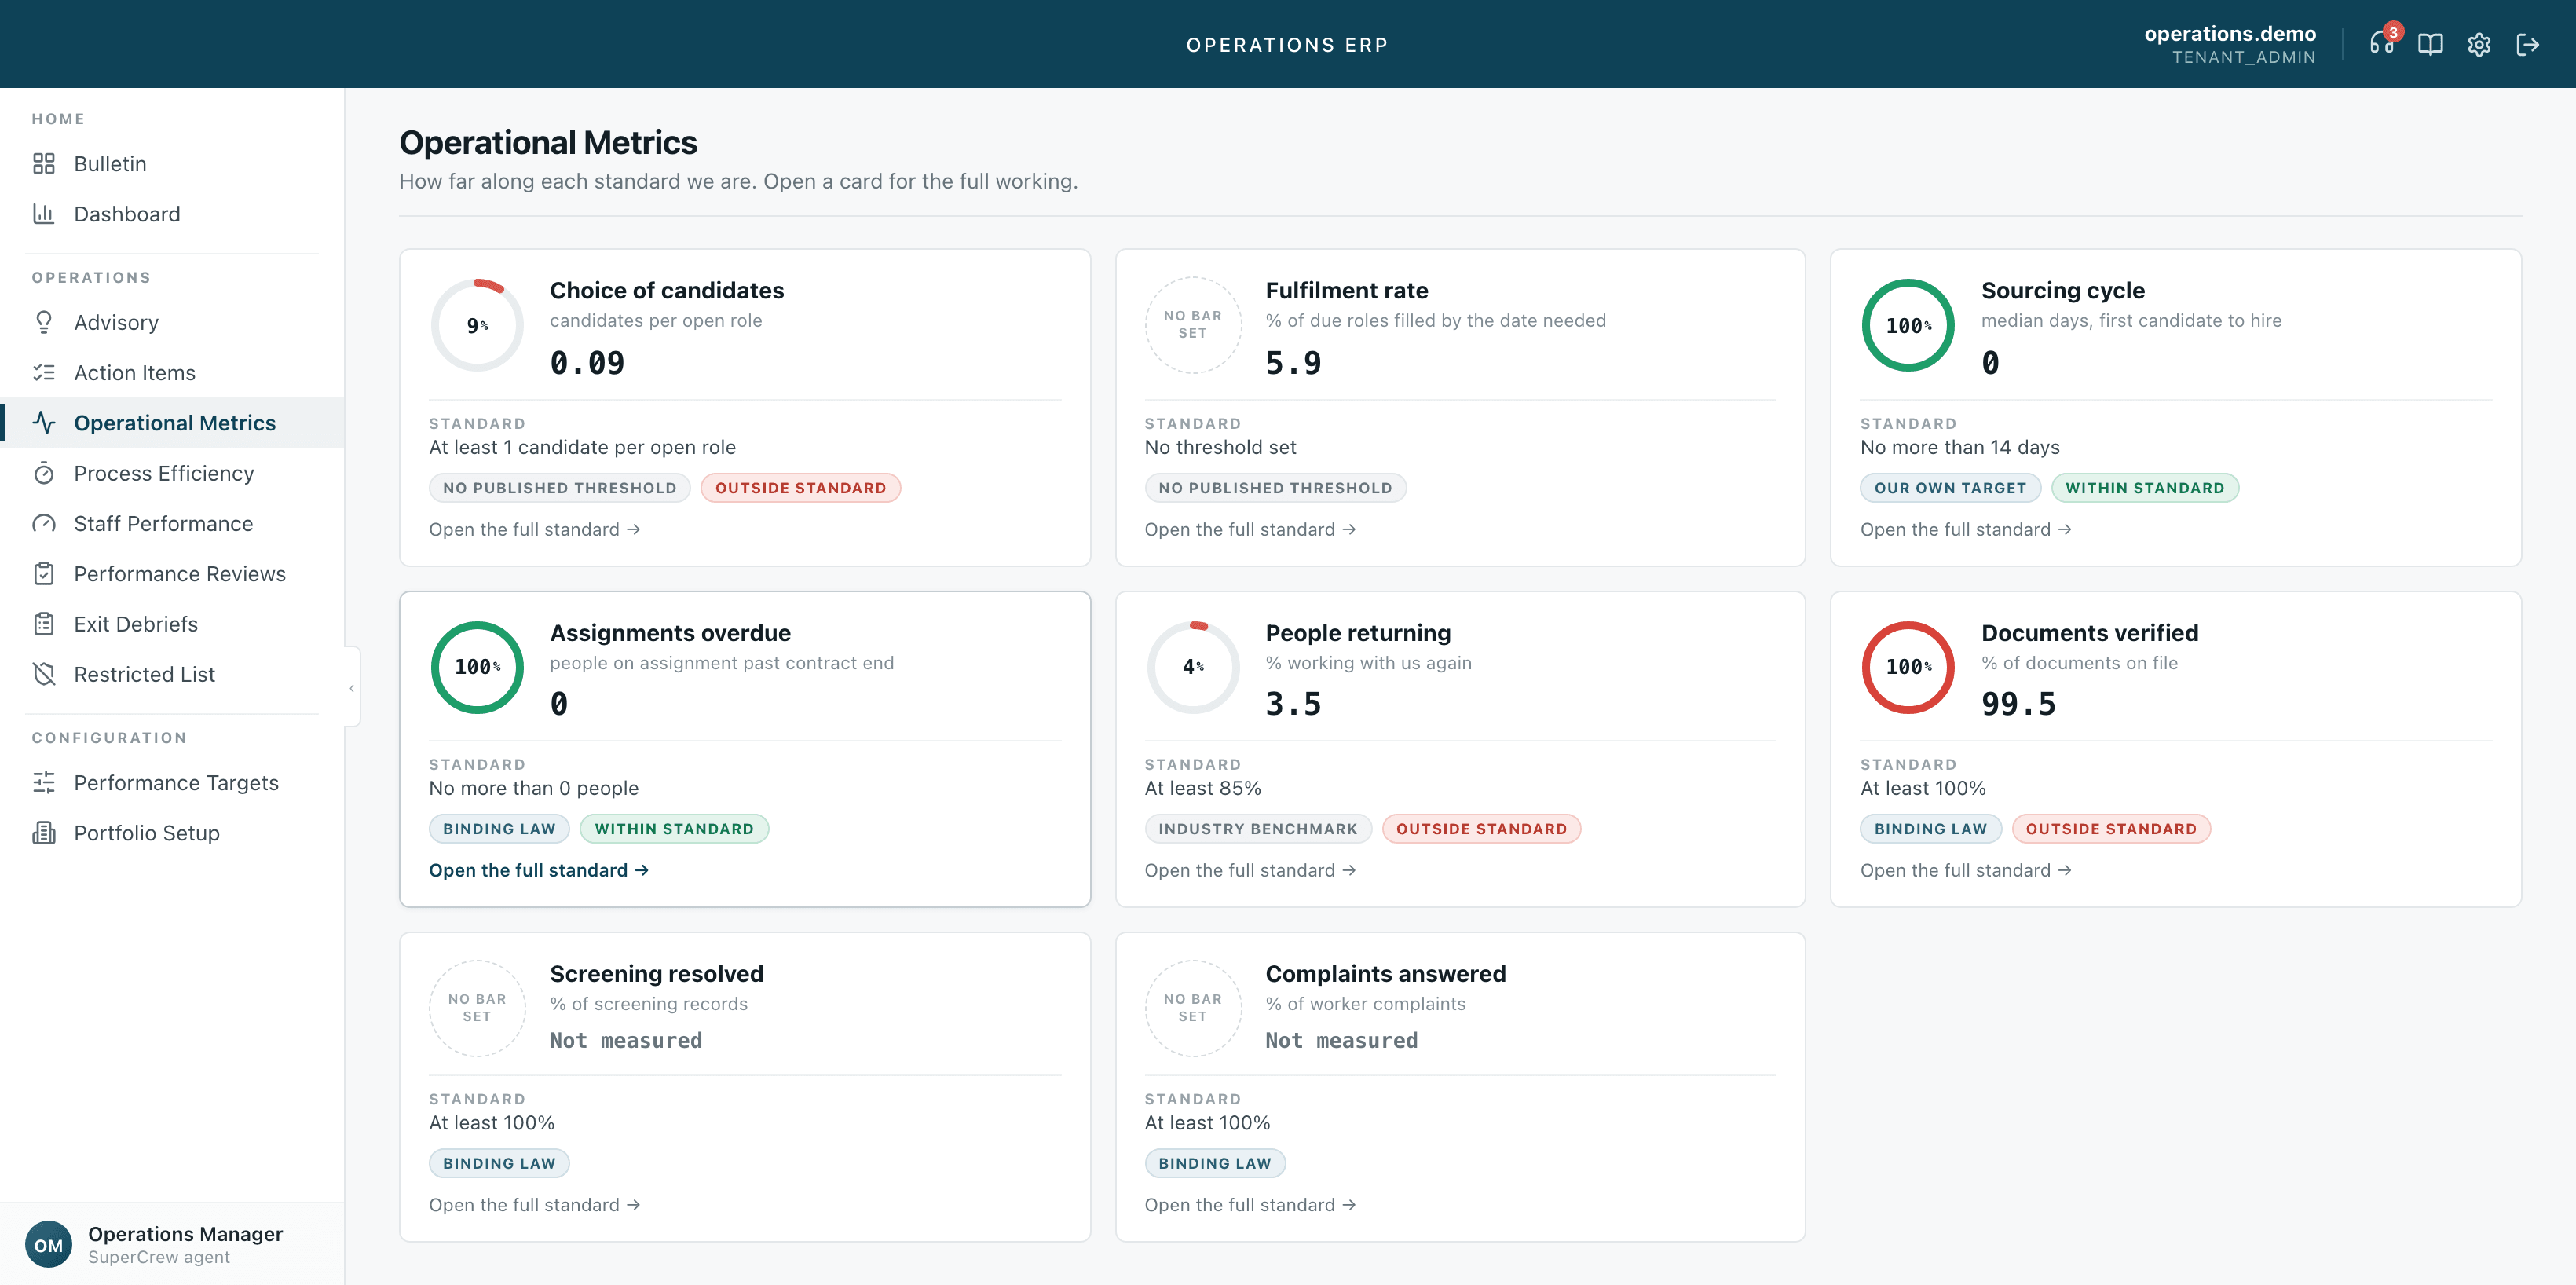Screen dimensions: 2576x1285
Task: Click the Exit Debriefs clipboard icon
Action: 43,623
